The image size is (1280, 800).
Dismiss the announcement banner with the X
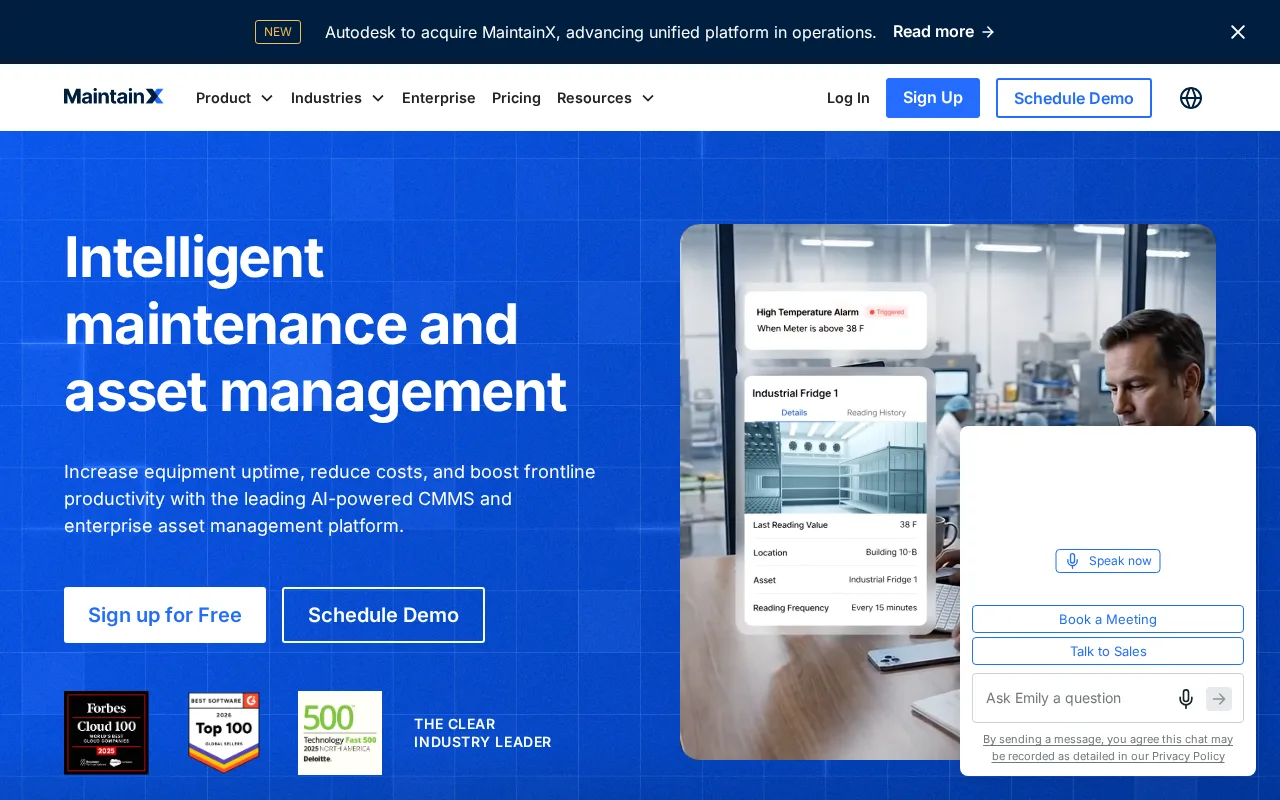click(1238, 32)
